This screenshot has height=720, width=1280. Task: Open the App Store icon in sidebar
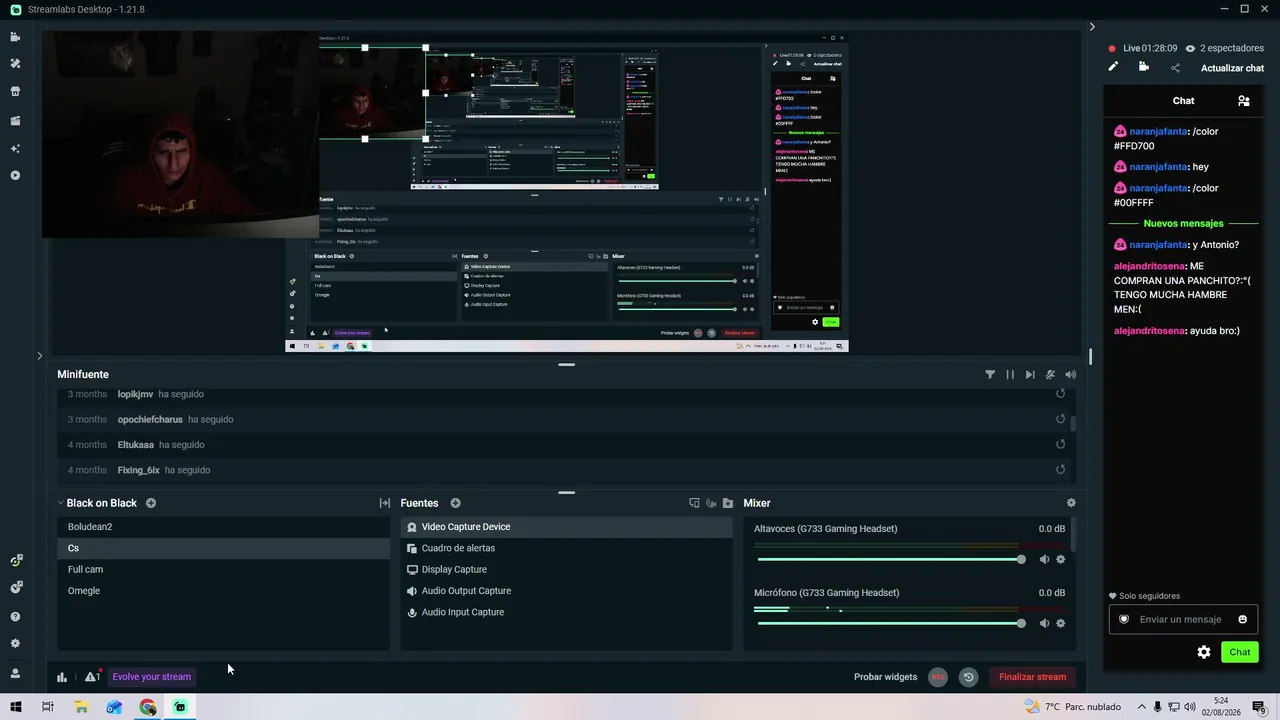click(x=15, y=91)
